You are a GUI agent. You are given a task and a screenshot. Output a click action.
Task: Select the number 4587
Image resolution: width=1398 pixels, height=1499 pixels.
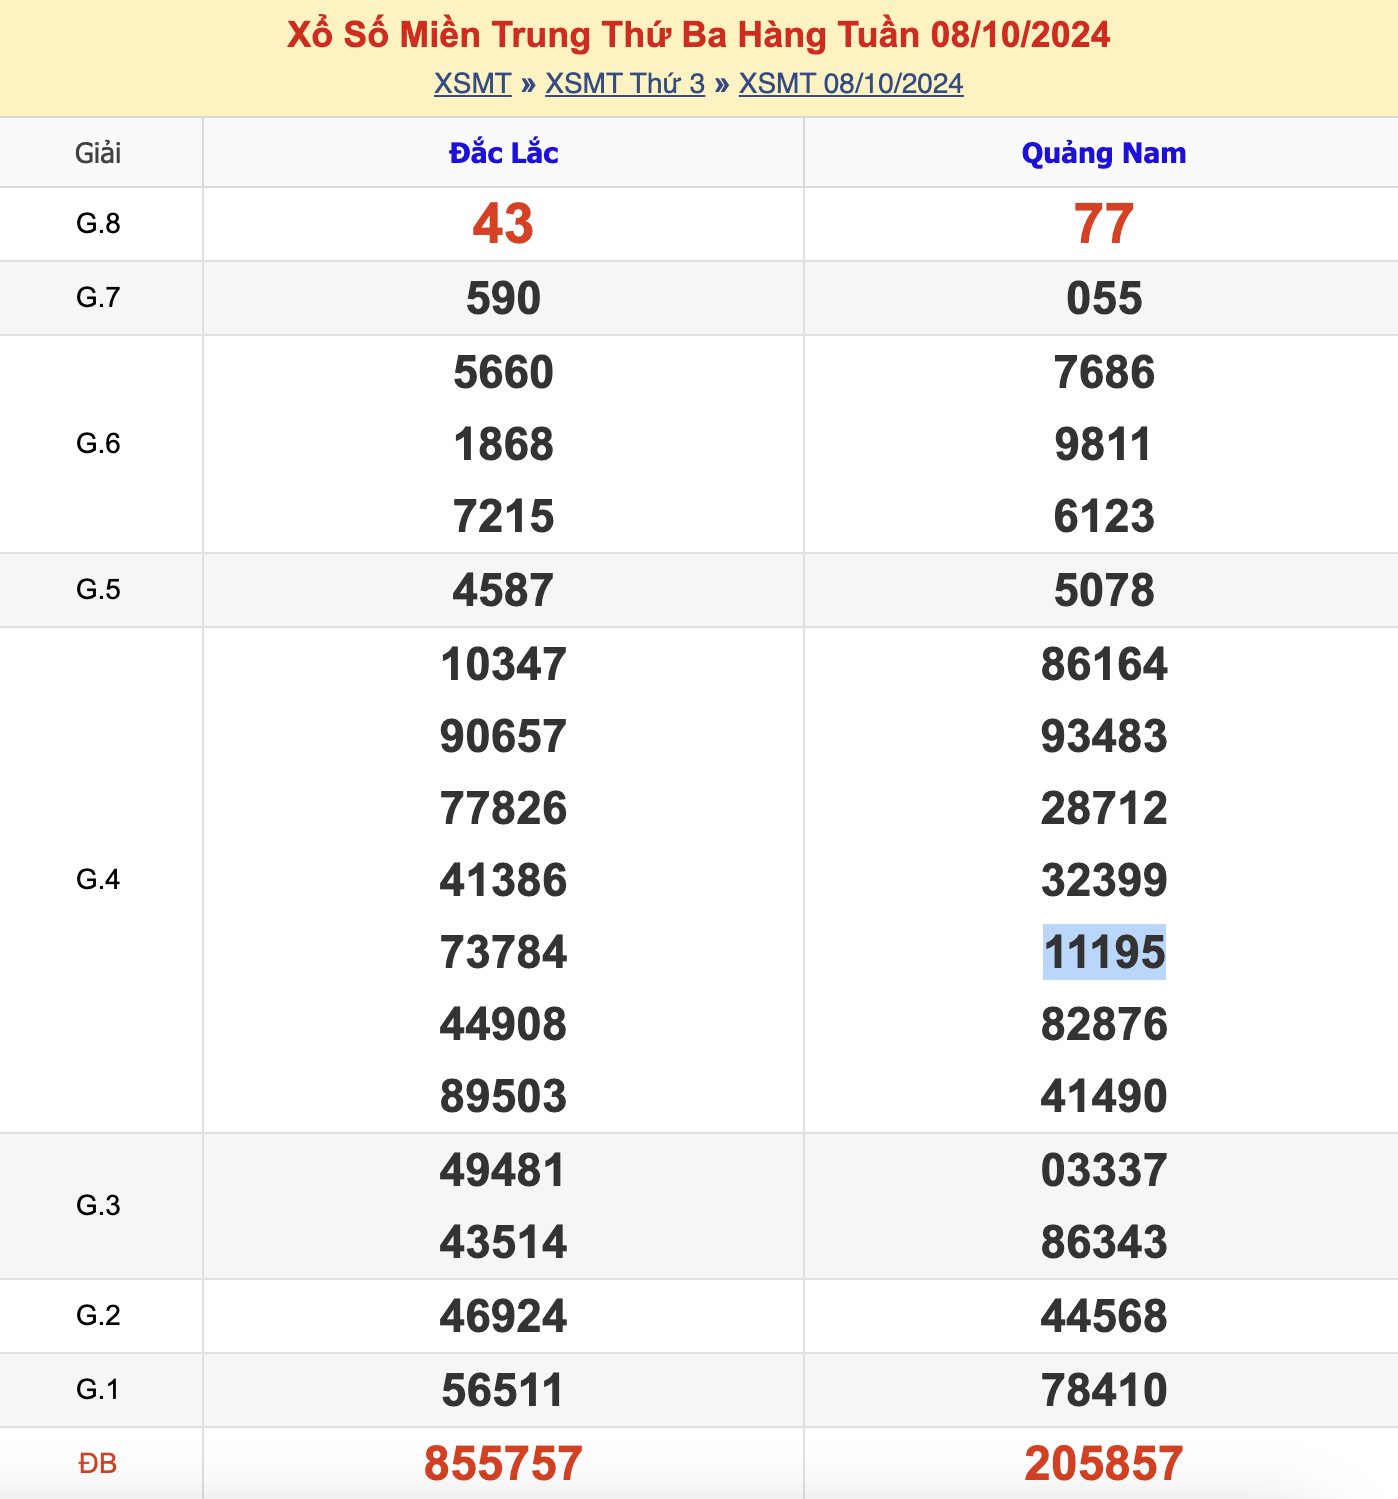point(503,590)
